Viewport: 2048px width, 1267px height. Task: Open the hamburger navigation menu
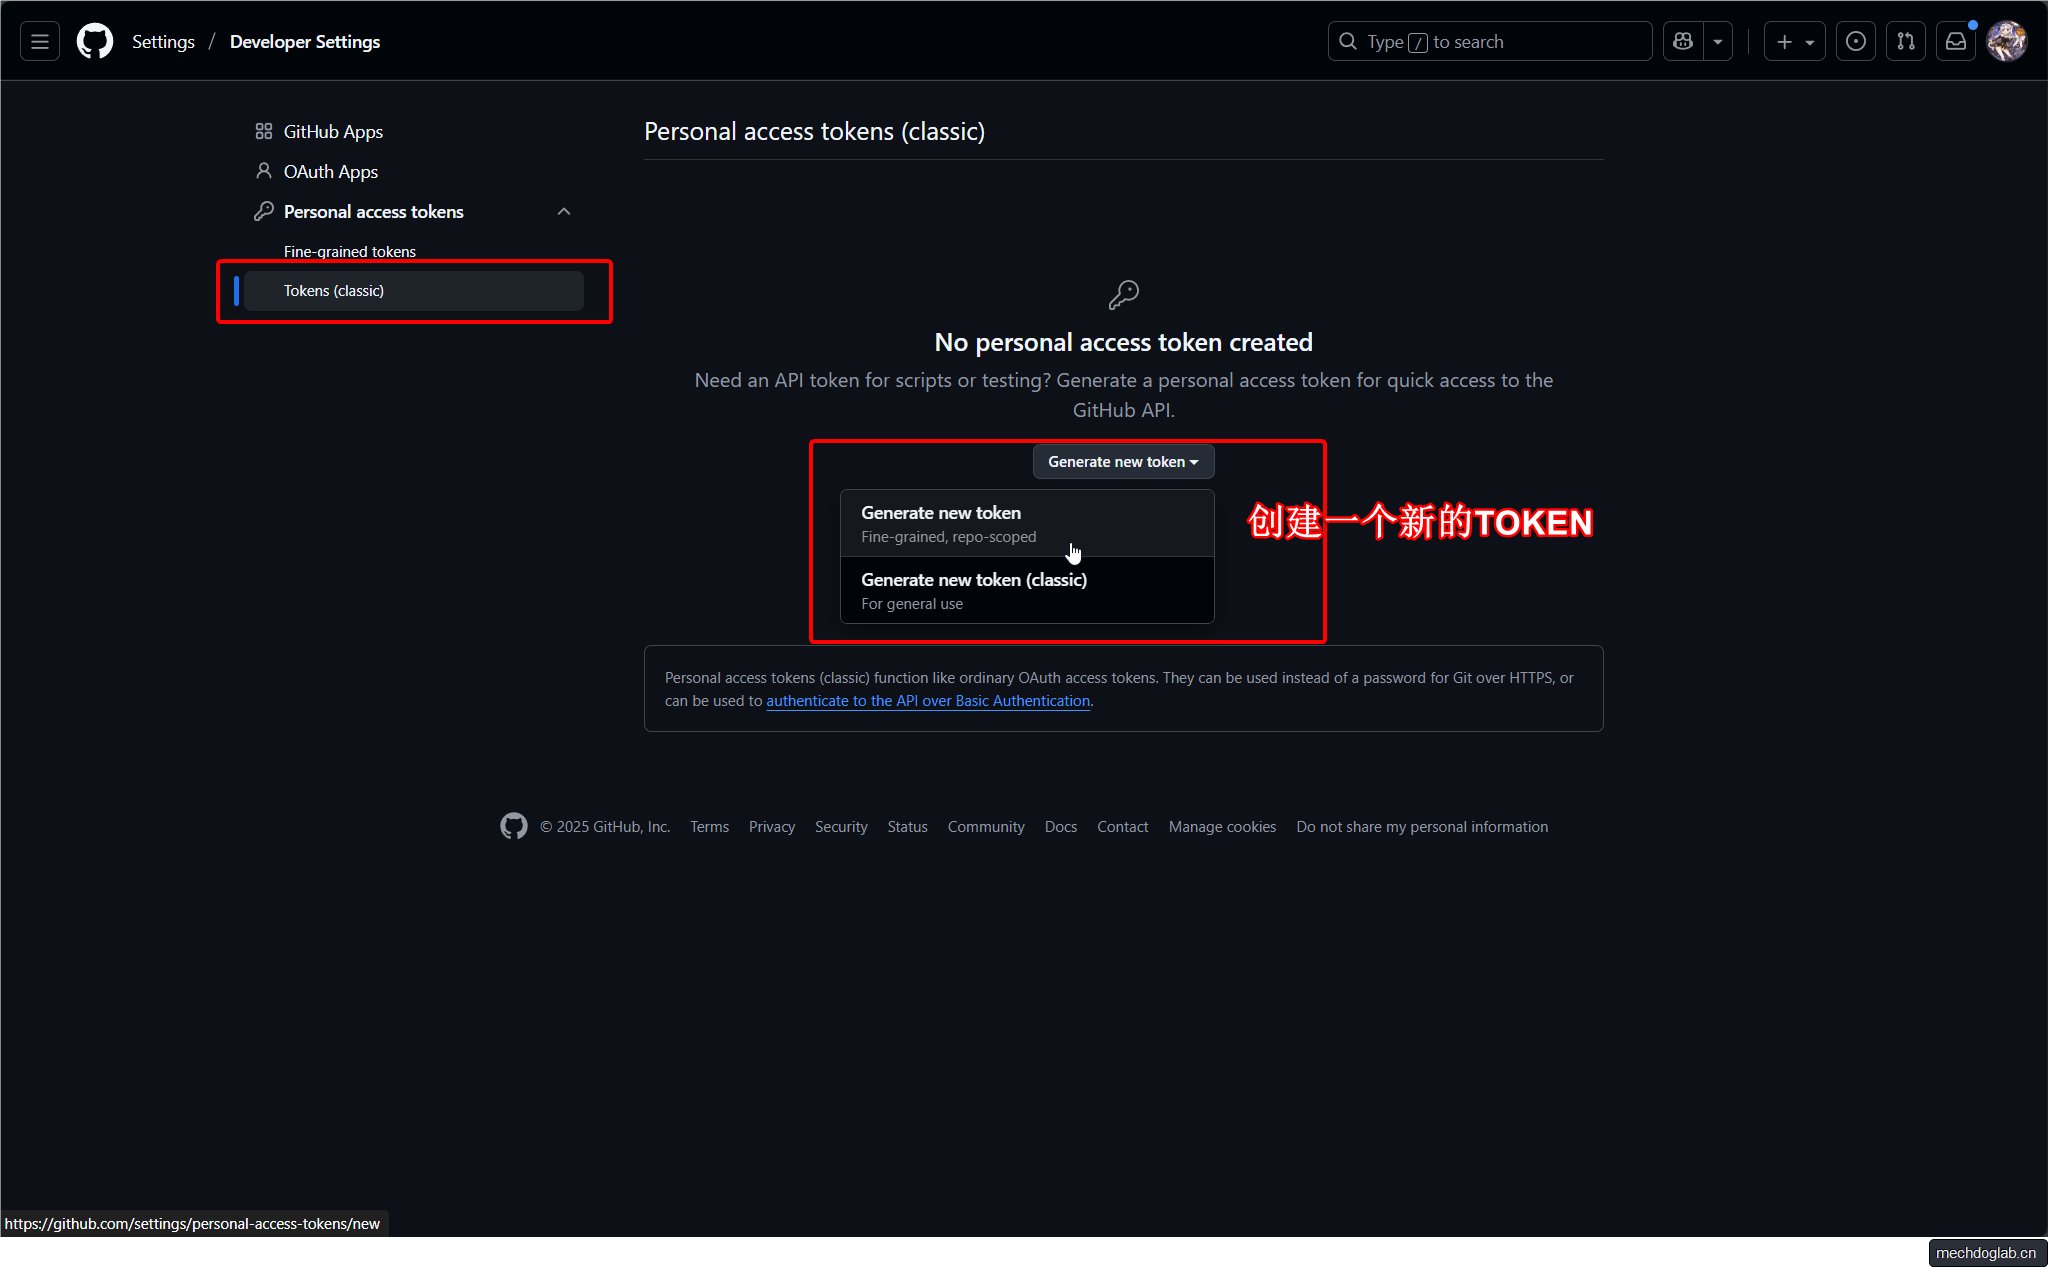[40, 41]
